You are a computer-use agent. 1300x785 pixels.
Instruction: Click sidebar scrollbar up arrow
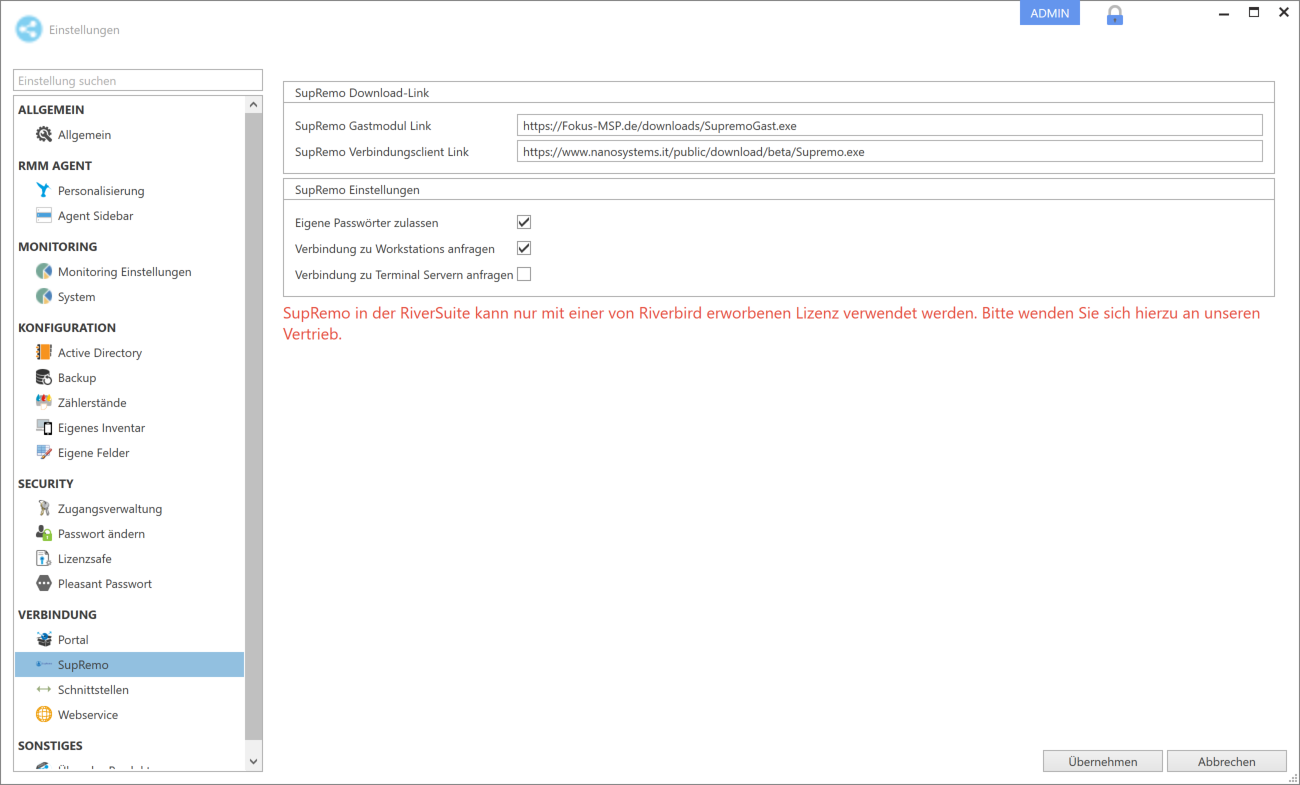point(253,105)
